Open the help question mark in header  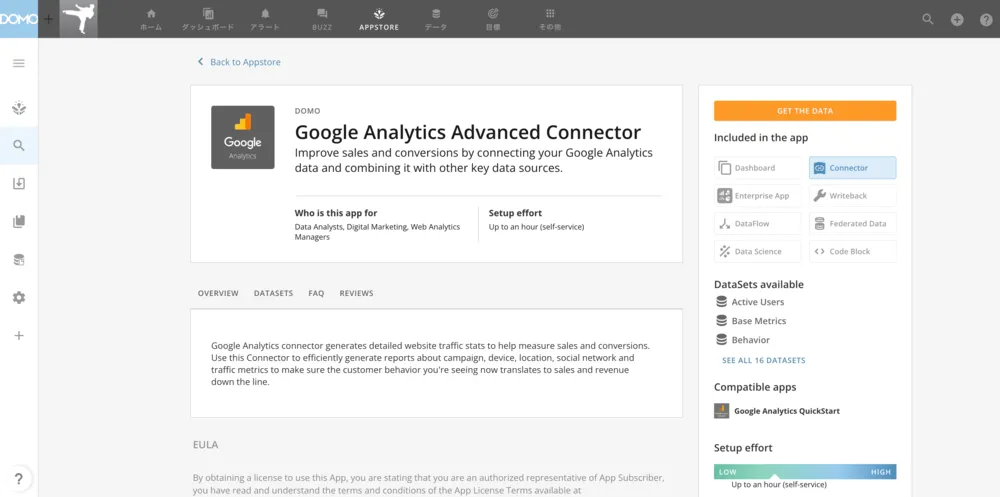986,19
